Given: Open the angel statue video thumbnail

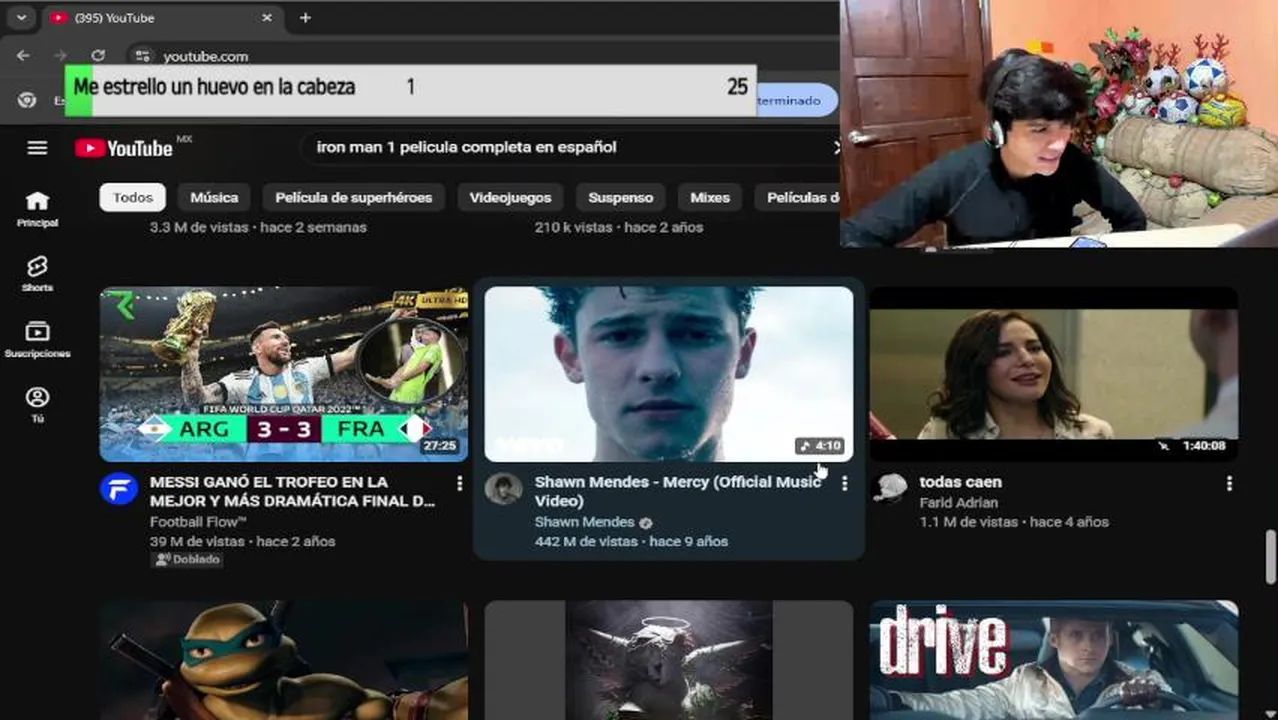Looking at the screenshot, I should 669,660.
